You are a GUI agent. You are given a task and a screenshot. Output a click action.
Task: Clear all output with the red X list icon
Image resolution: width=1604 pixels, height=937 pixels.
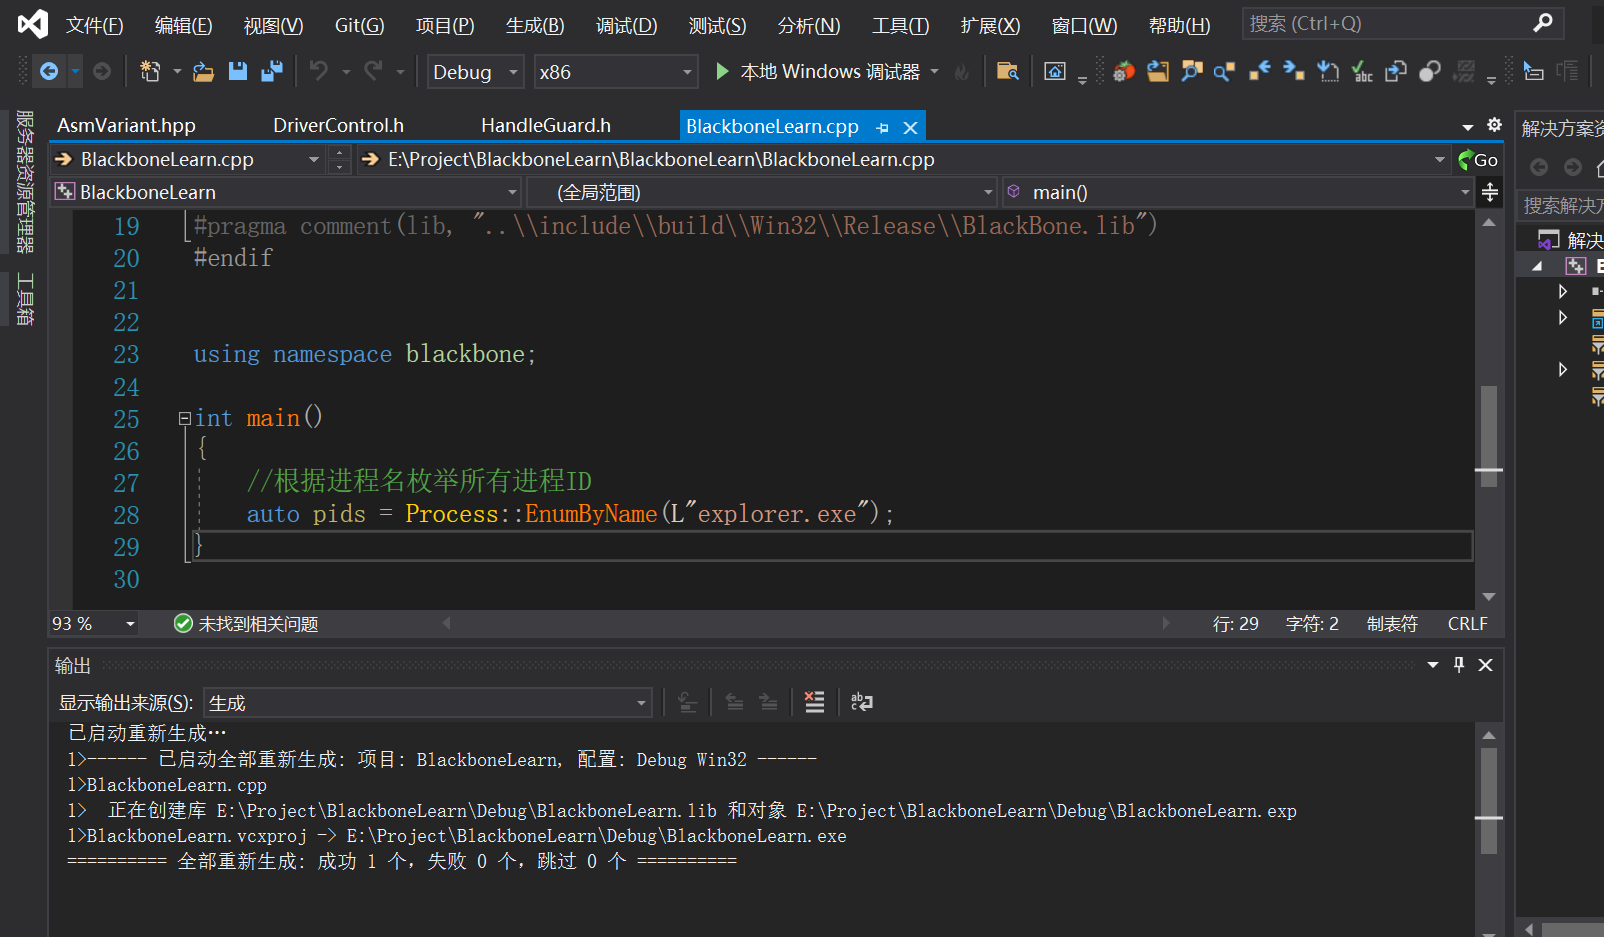tap(814, 702)
